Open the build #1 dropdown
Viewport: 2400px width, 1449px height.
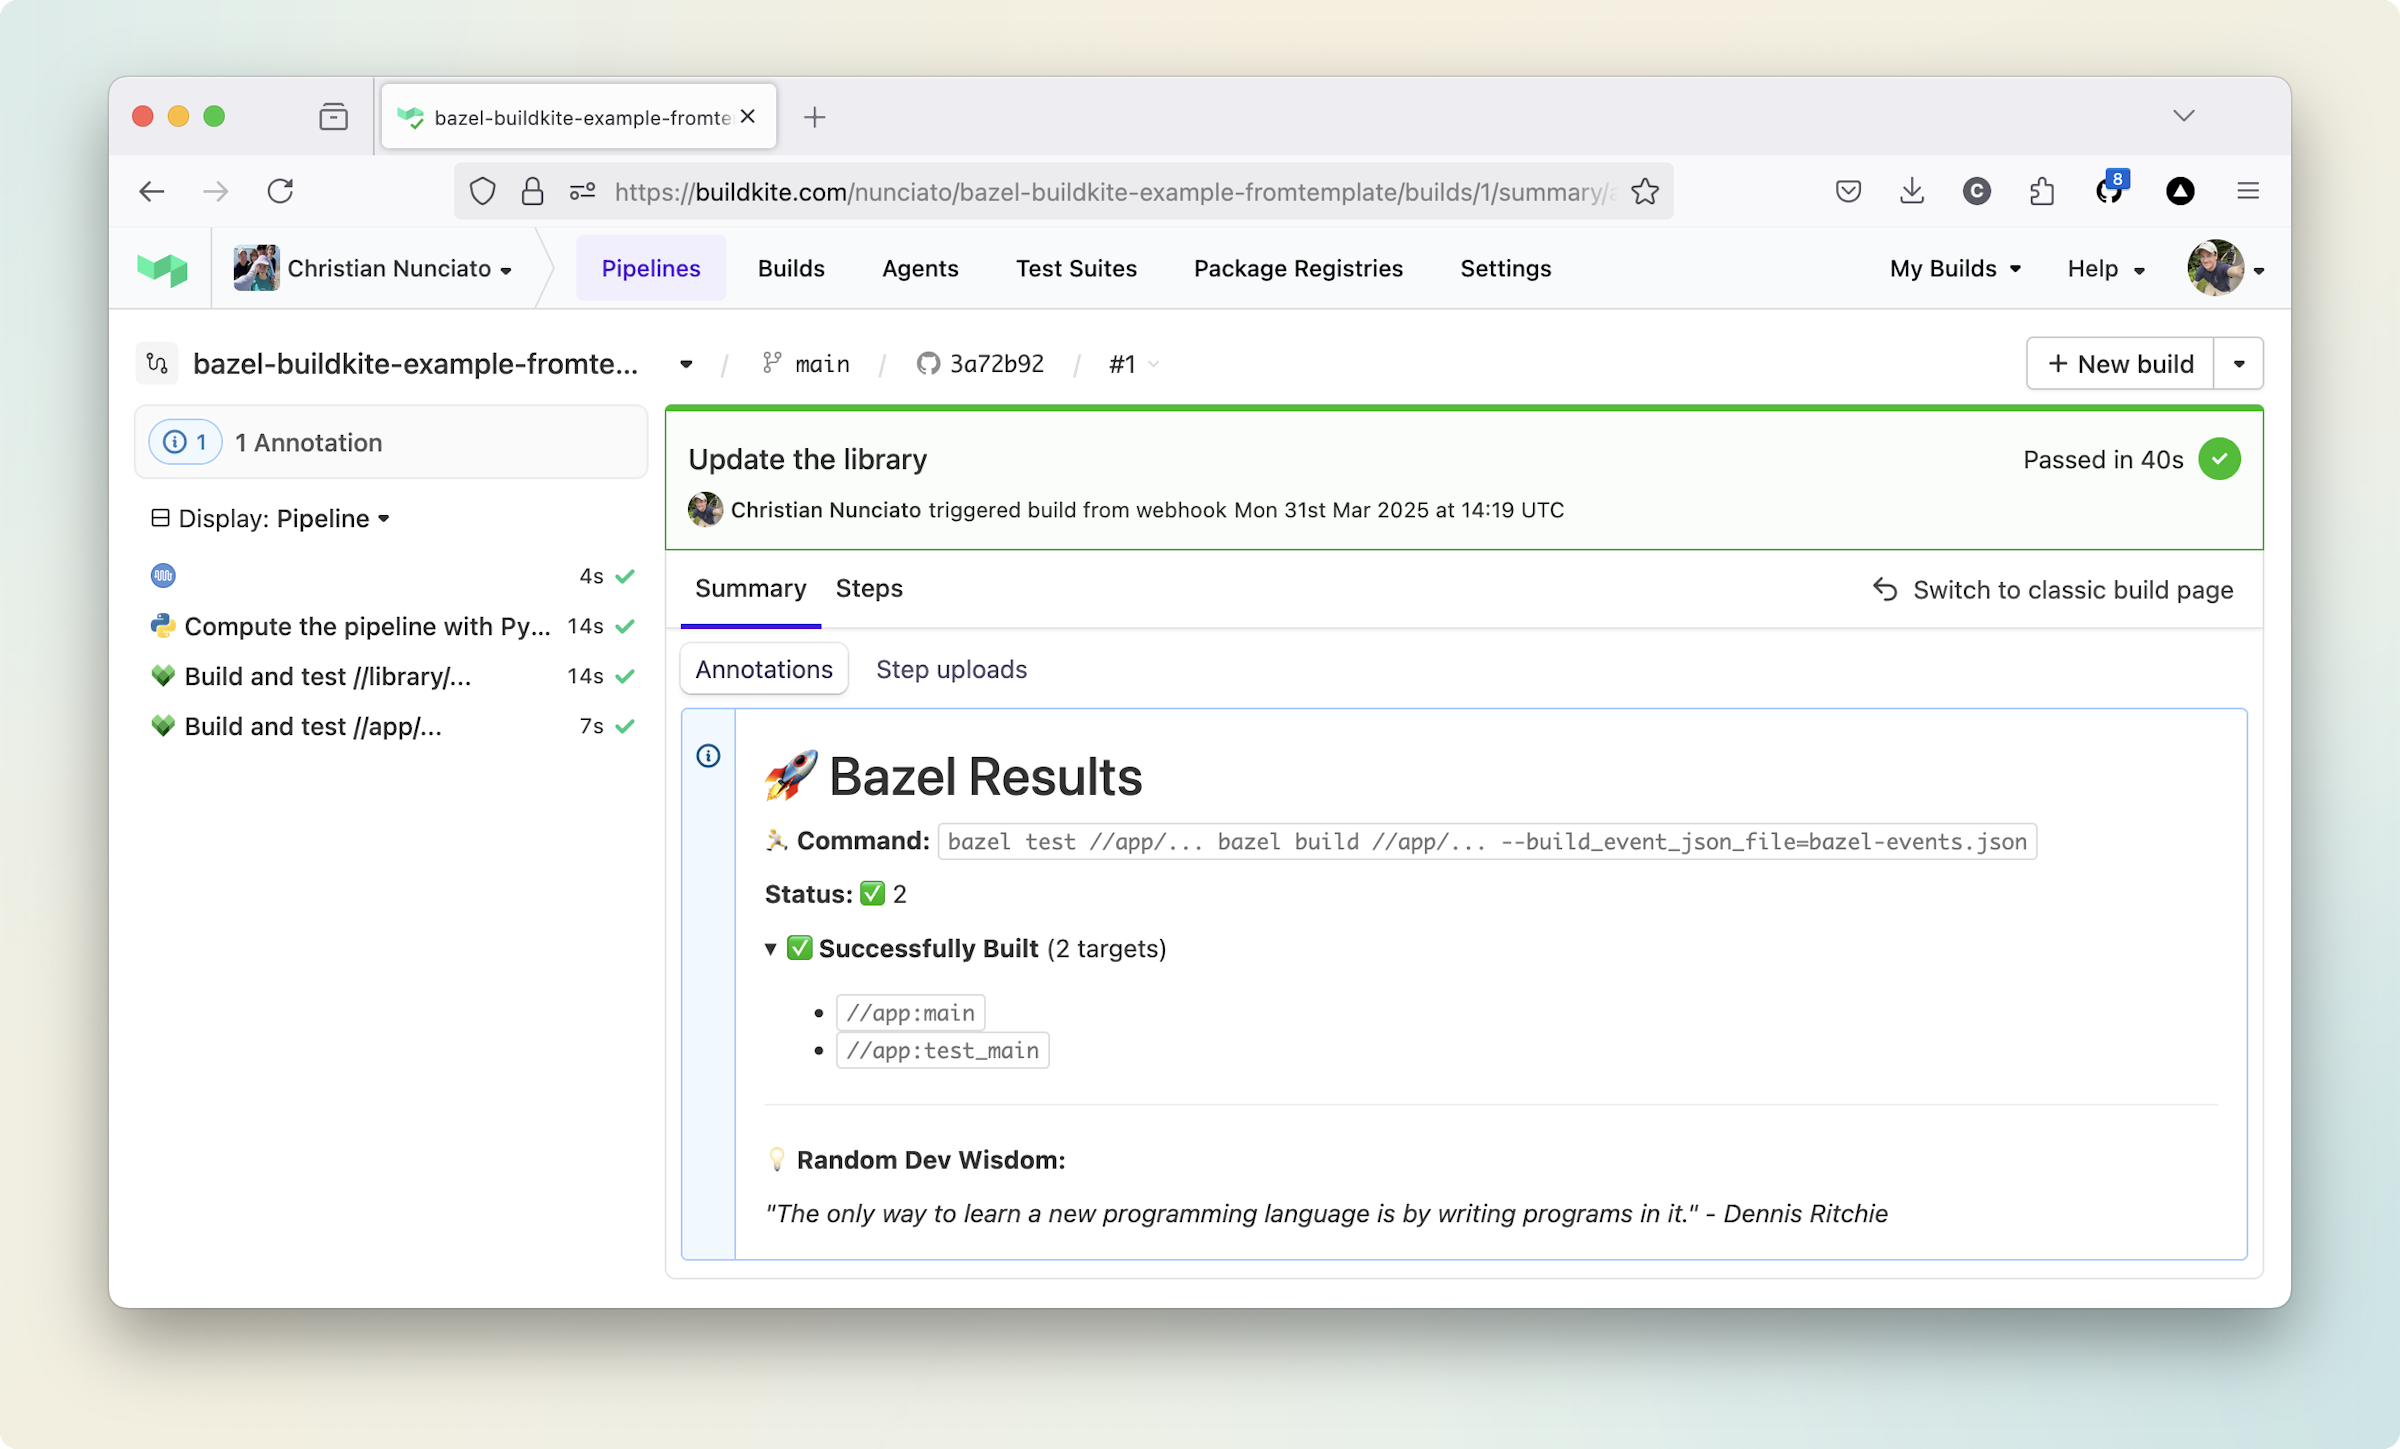1133,363
